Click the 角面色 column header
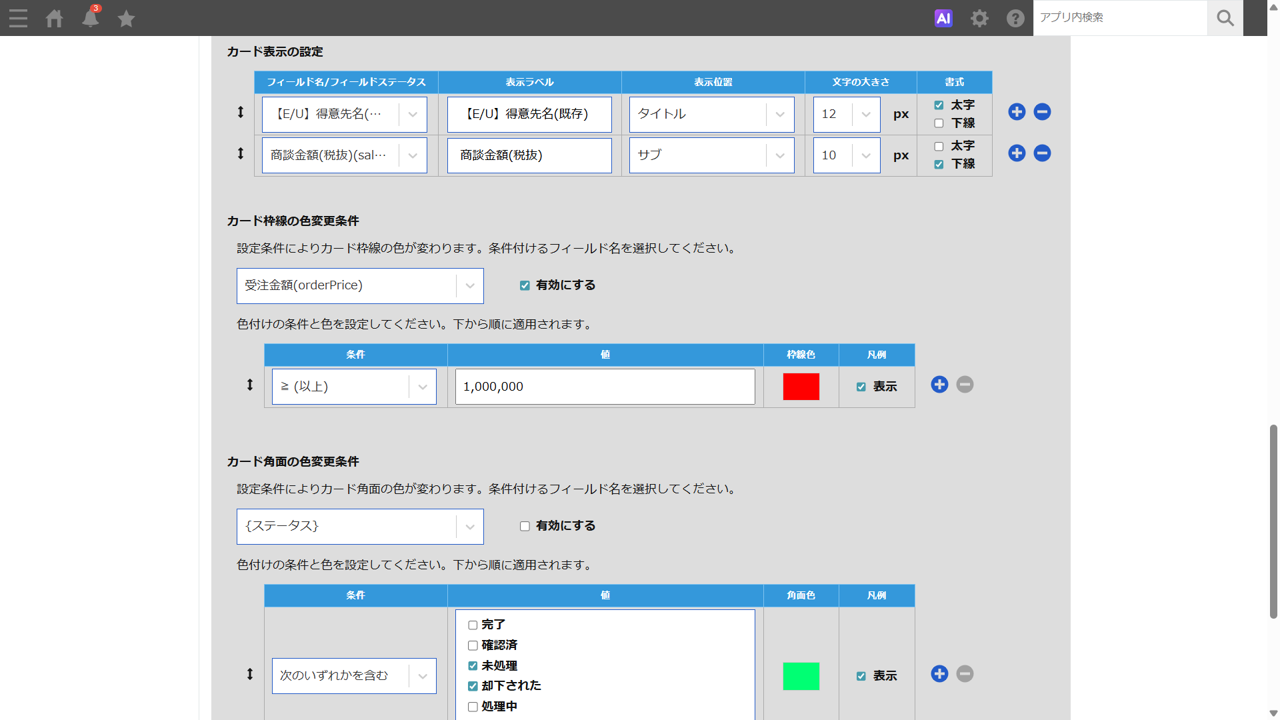The height and width of the screenshot is (720, 1280). (801, 596)
